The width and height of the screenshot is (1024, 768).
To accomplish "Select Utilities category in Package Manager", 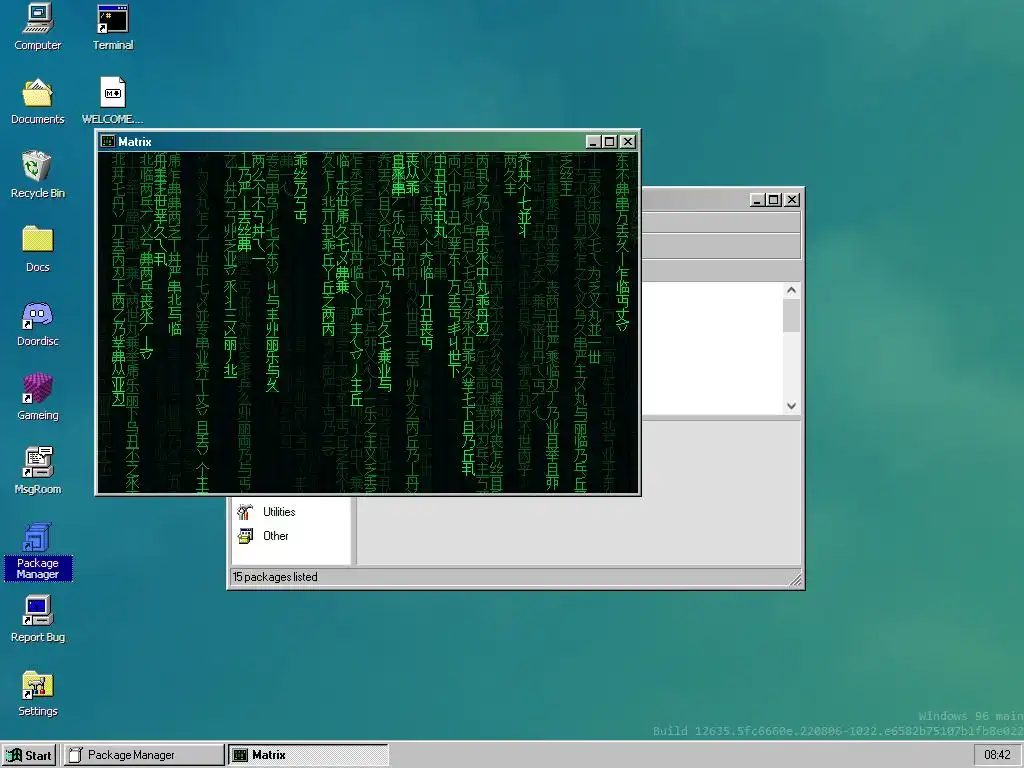I will tap(279, 512).
